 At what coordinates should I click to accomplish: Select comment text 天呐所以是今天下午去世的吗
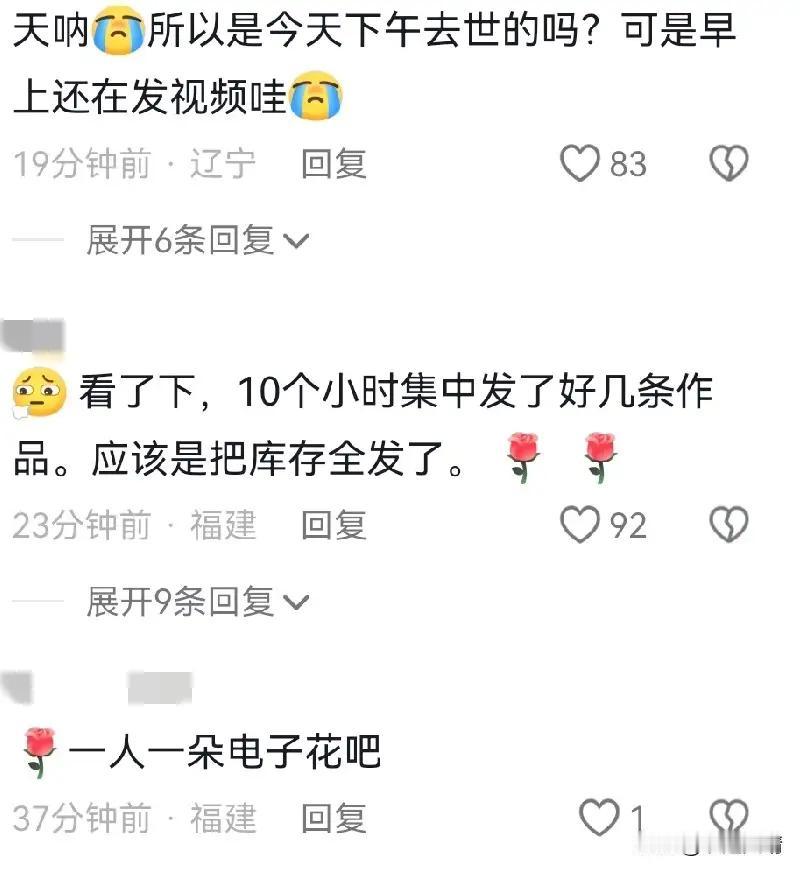click(x=306, y=30)
